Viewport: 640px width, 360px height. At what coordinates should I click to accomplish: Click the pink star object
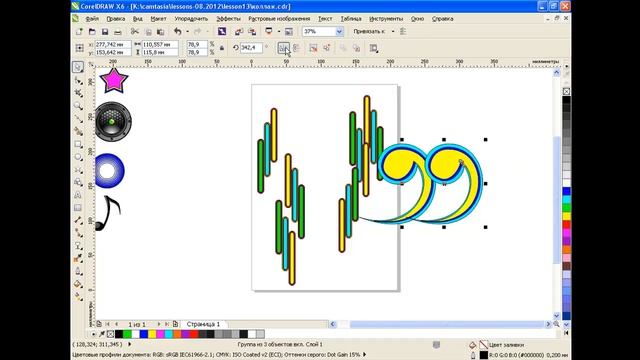(x=113, y=80)
